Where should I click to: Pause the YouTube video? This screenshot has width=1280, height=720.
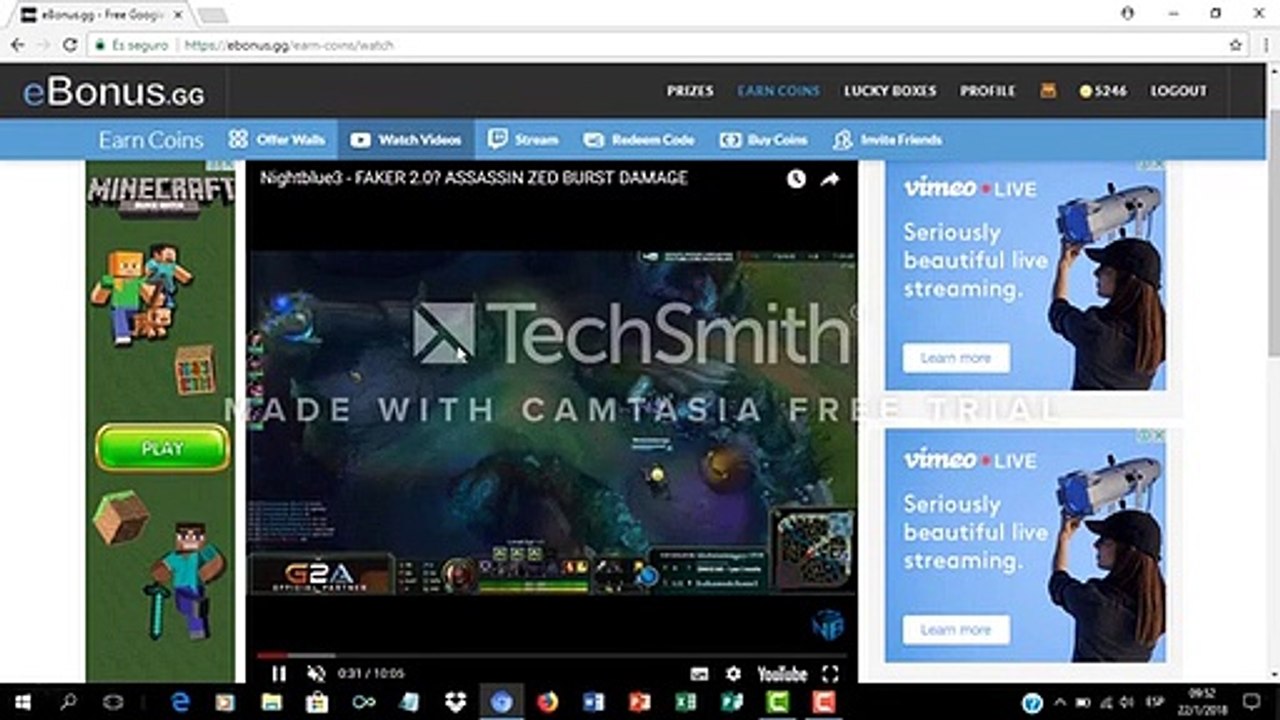click(279, 674)
